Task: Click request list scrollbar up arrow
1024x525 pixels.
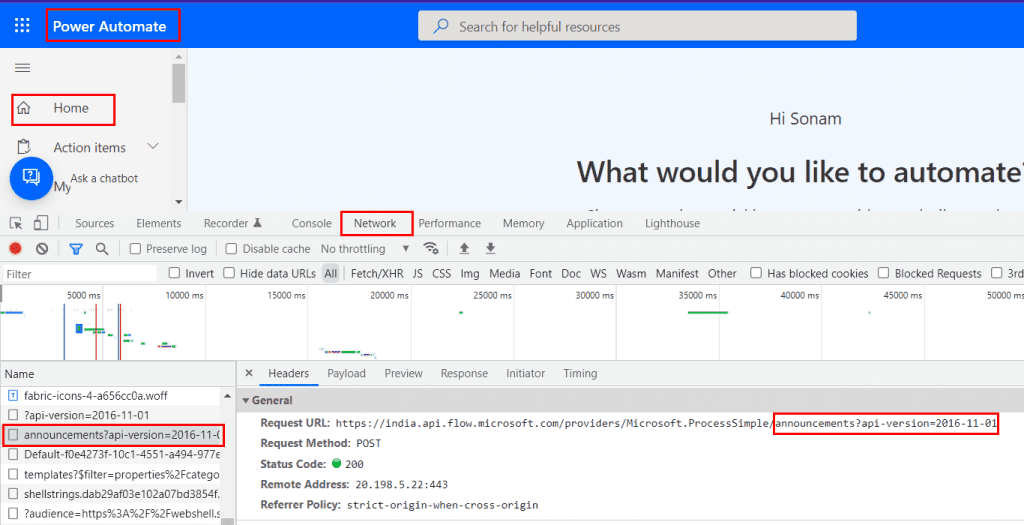Action: tap(227, 396)
